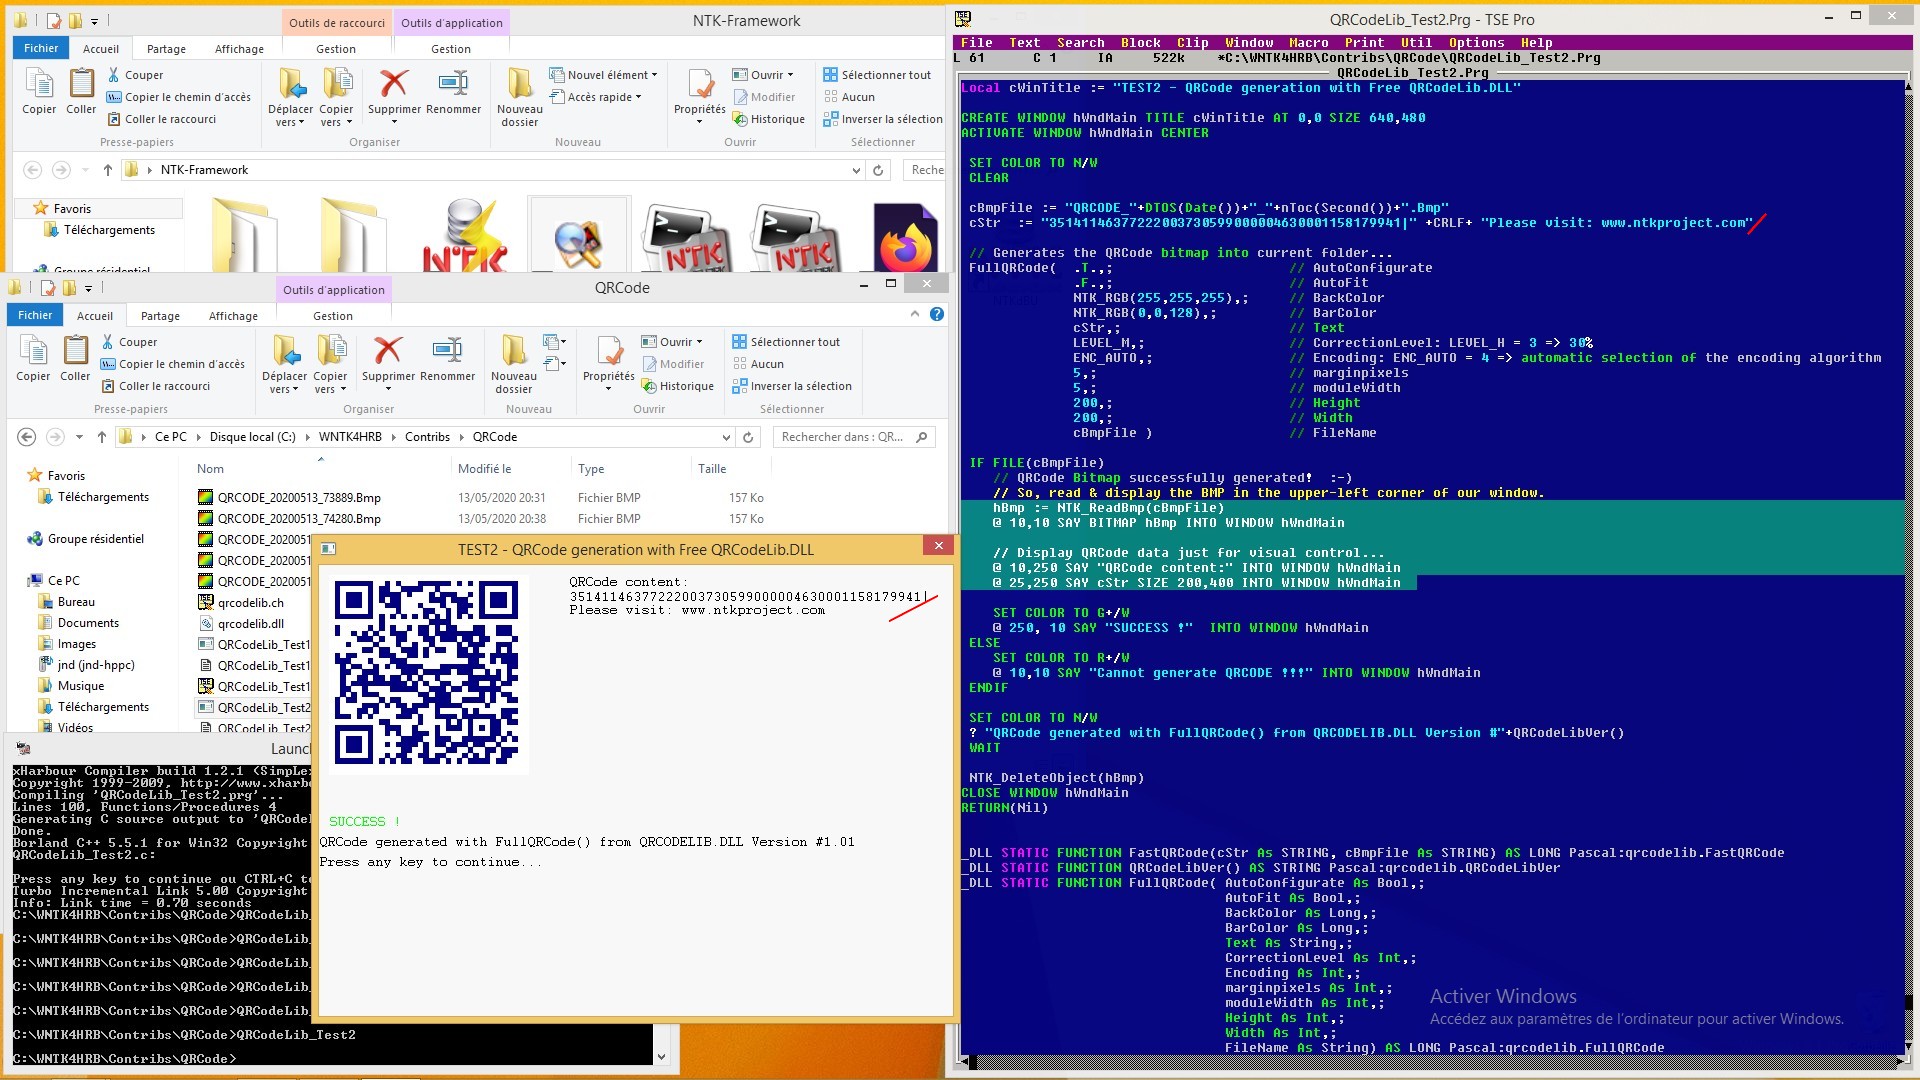Go back in the QRCode window navigation

27,437
